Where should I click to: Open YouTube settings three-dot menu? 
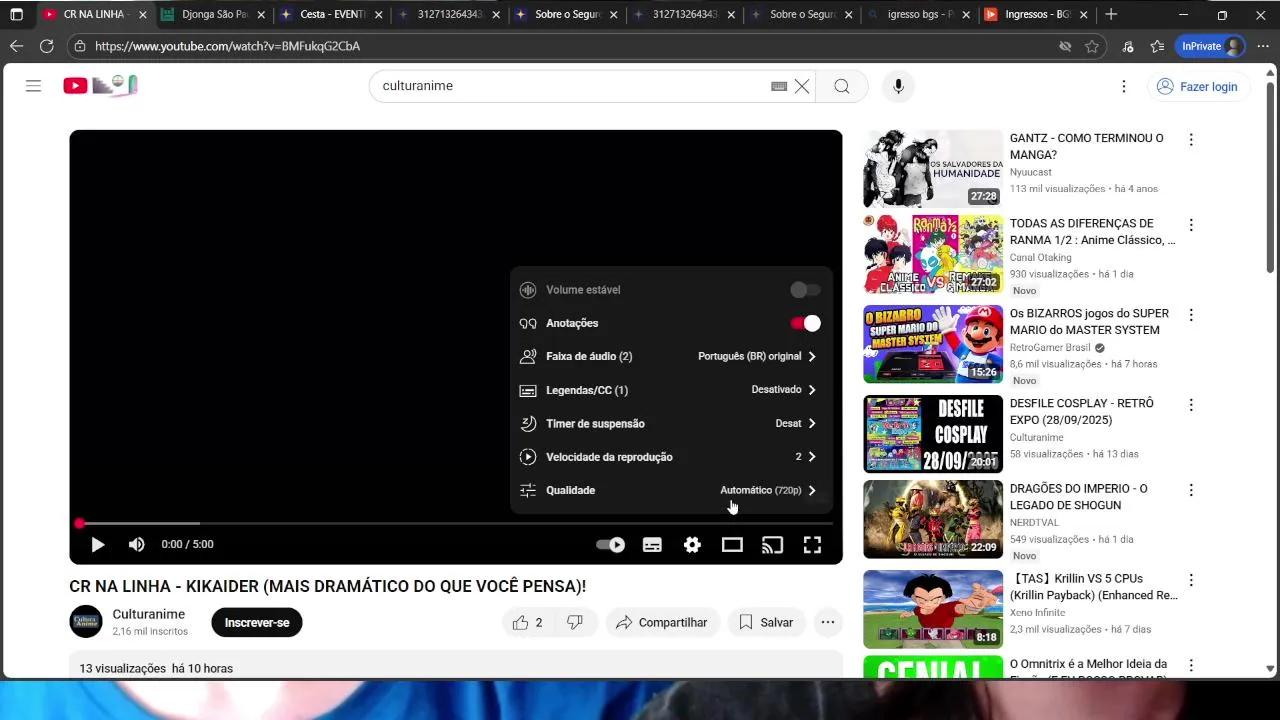[x=1124, y=86]
